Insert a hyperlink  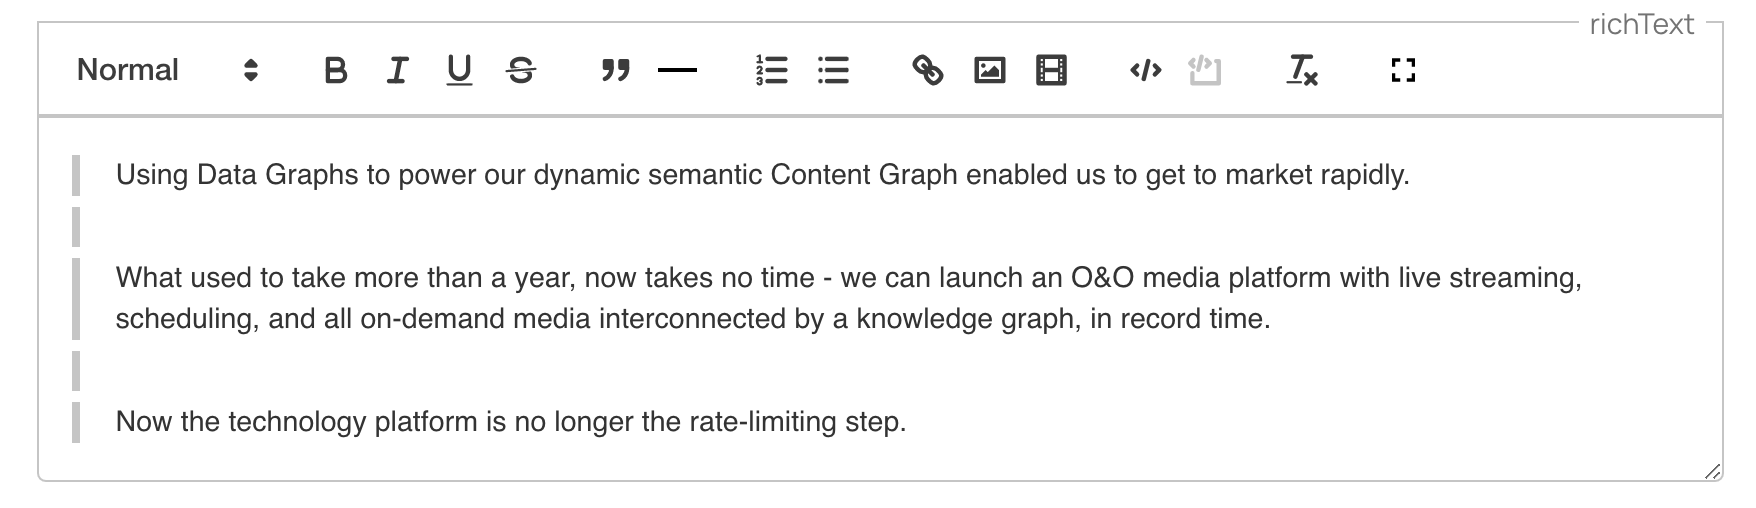927,70
